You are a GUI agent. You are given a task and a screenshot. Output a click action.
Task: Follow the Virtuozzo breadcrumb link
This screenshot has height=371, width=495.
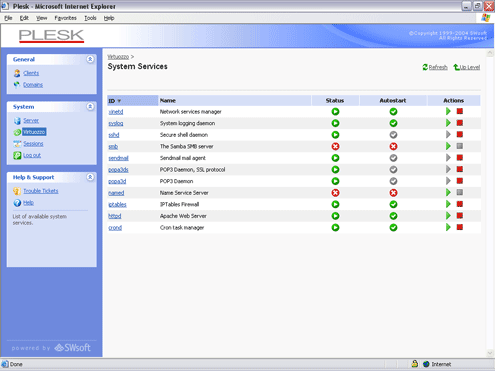[118, 57]
